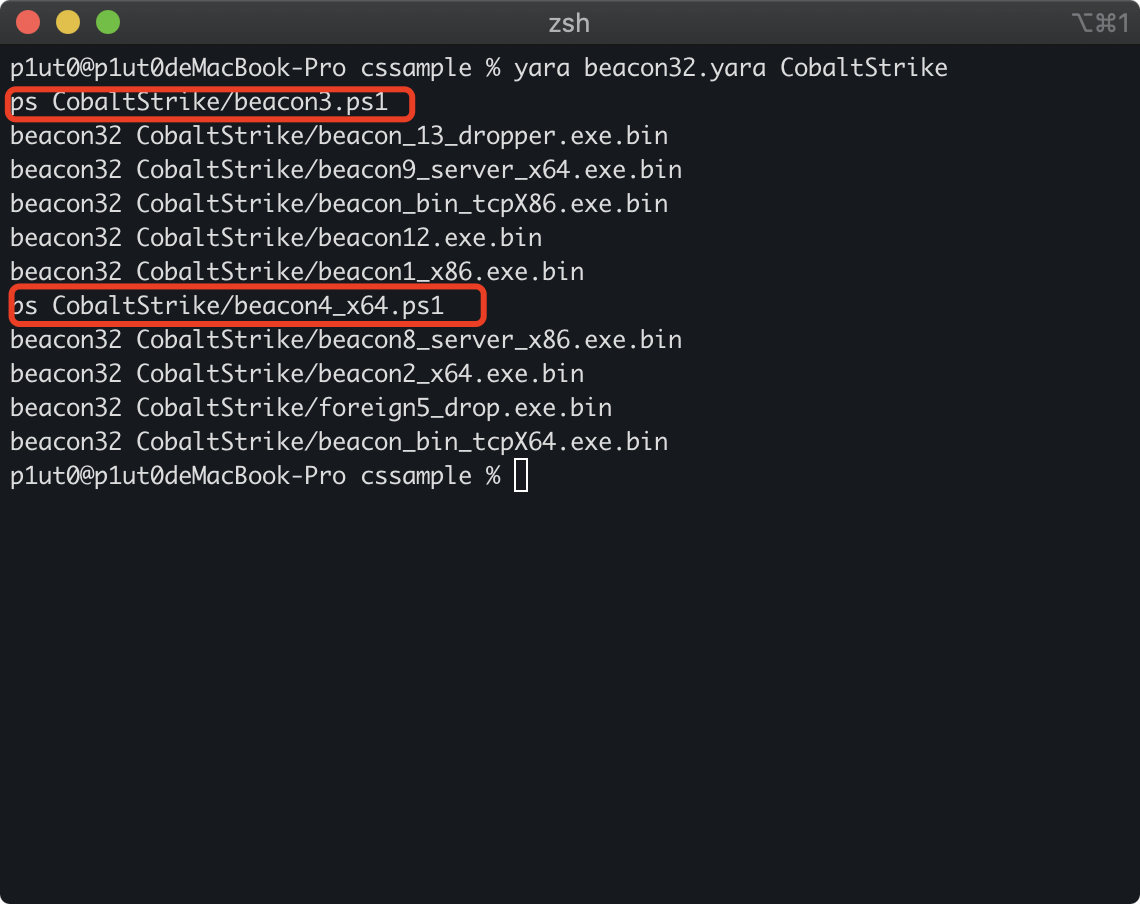Click the beacon1_x86.exe.bin output line
1140x904 pixels.
click(297, 272)
